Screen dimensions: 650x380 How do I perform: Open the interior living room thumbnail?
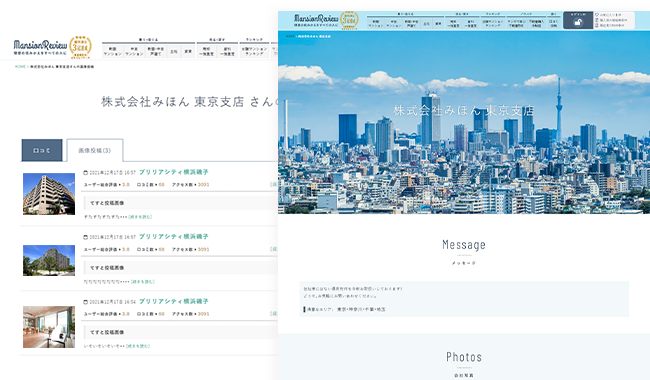[x=49, y=327]
